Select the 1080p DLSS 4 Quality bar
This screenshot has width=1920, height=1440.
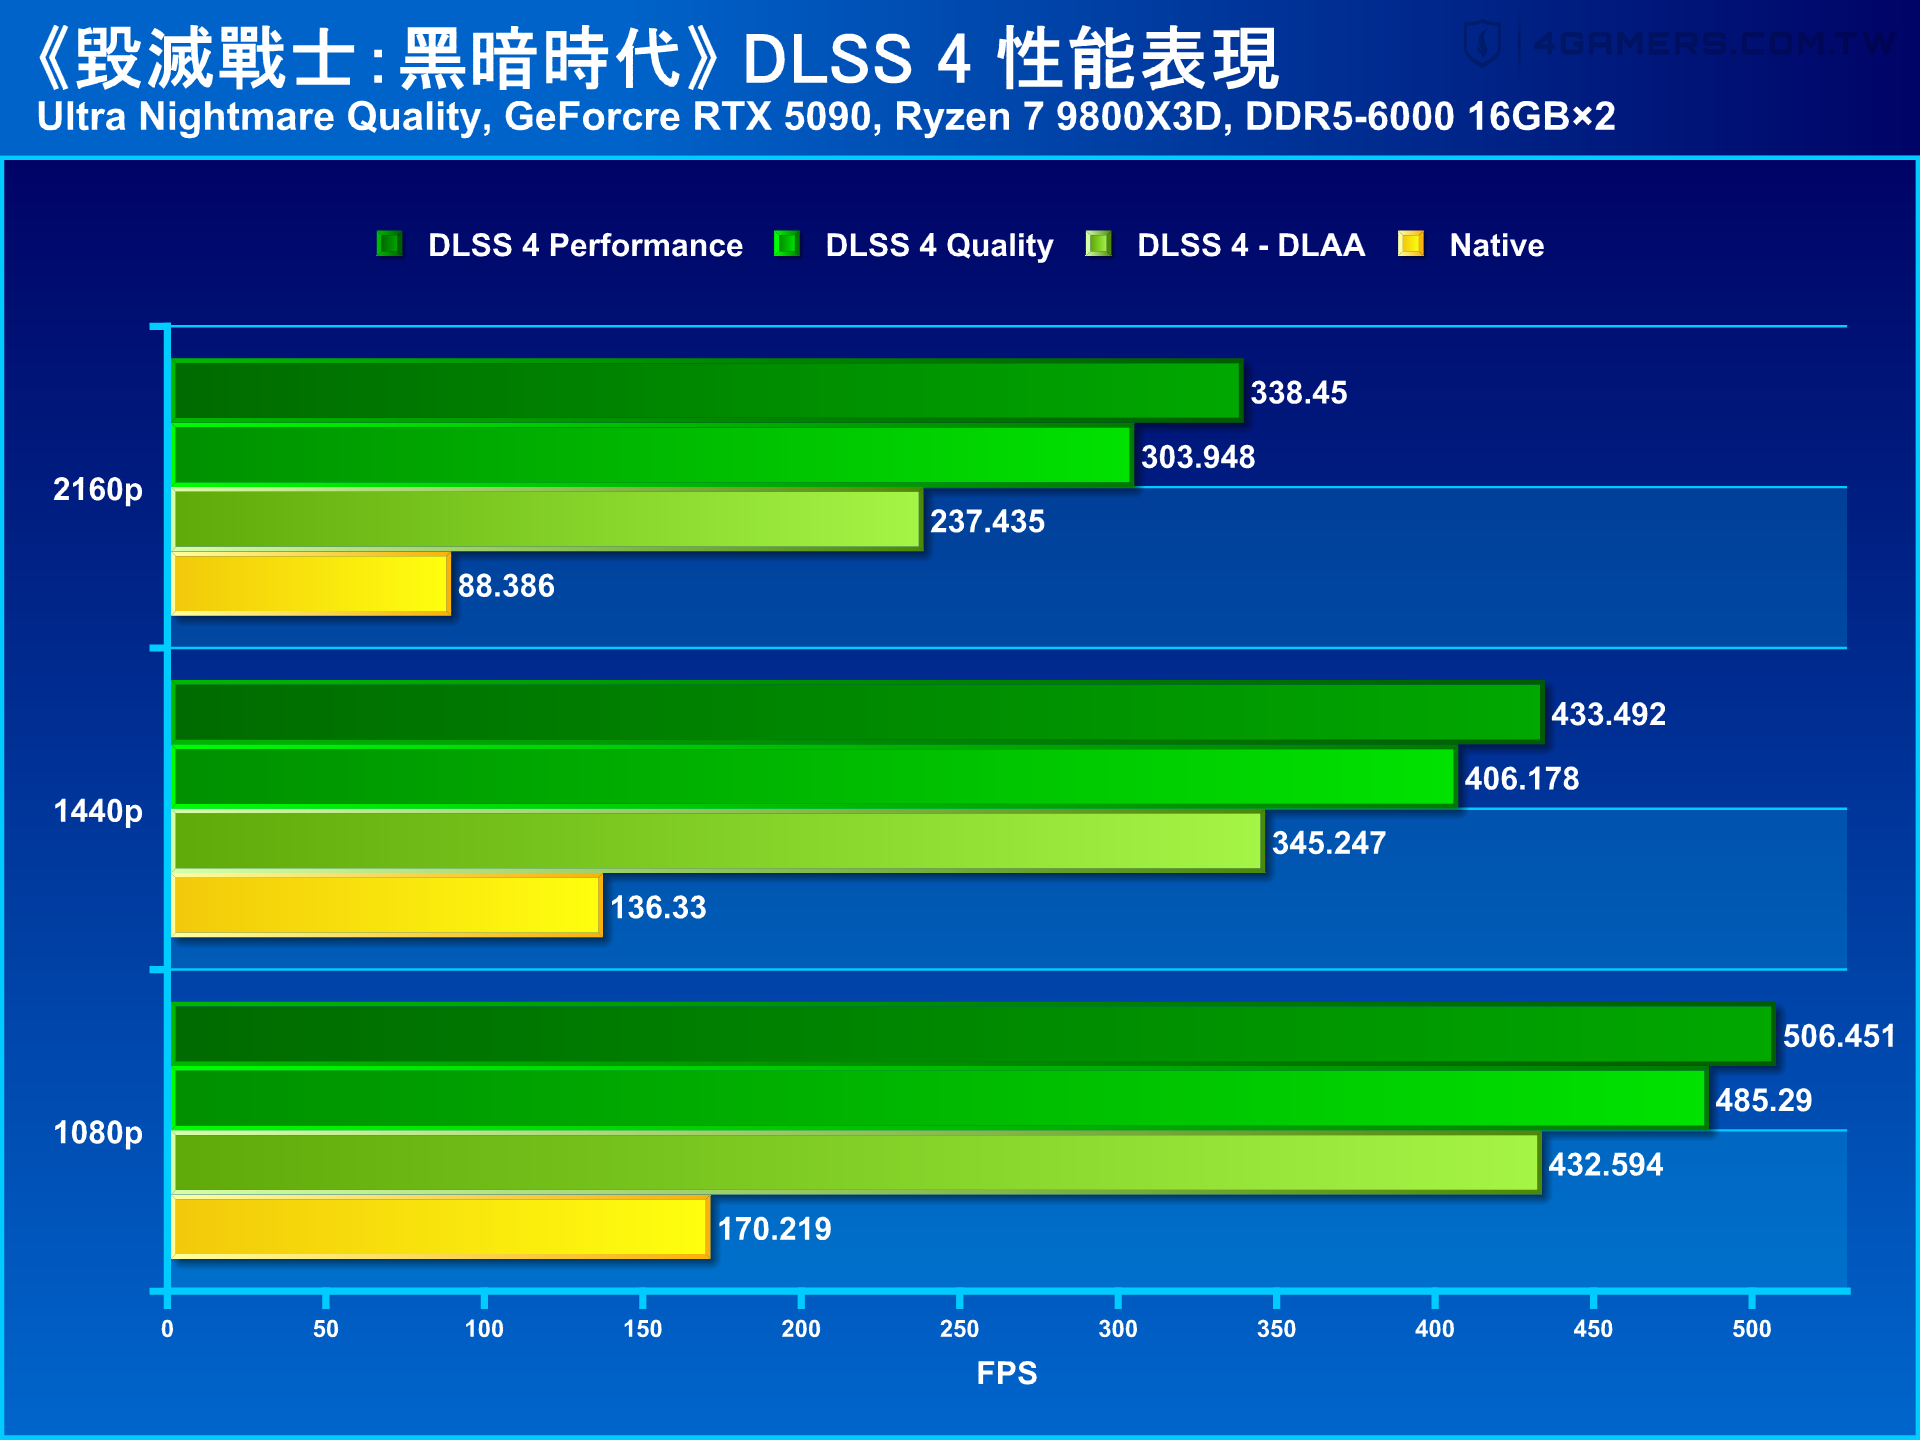tap(940, 1098)
